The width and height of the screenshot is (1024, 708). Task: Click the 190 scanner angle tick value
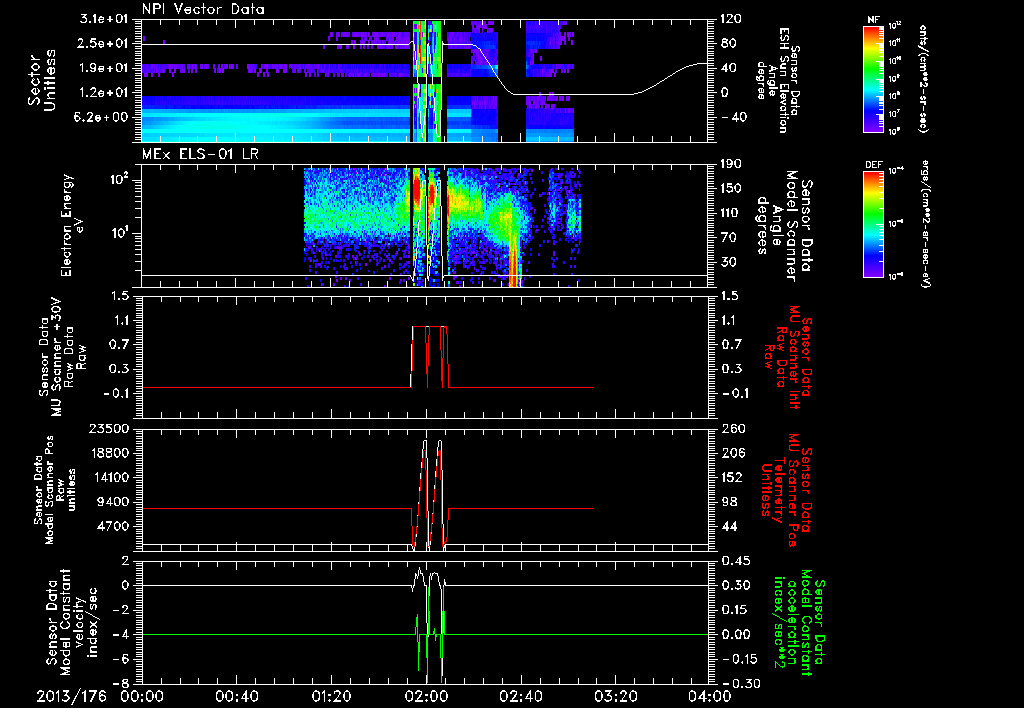pyautogui.click(x=733, y=164)
